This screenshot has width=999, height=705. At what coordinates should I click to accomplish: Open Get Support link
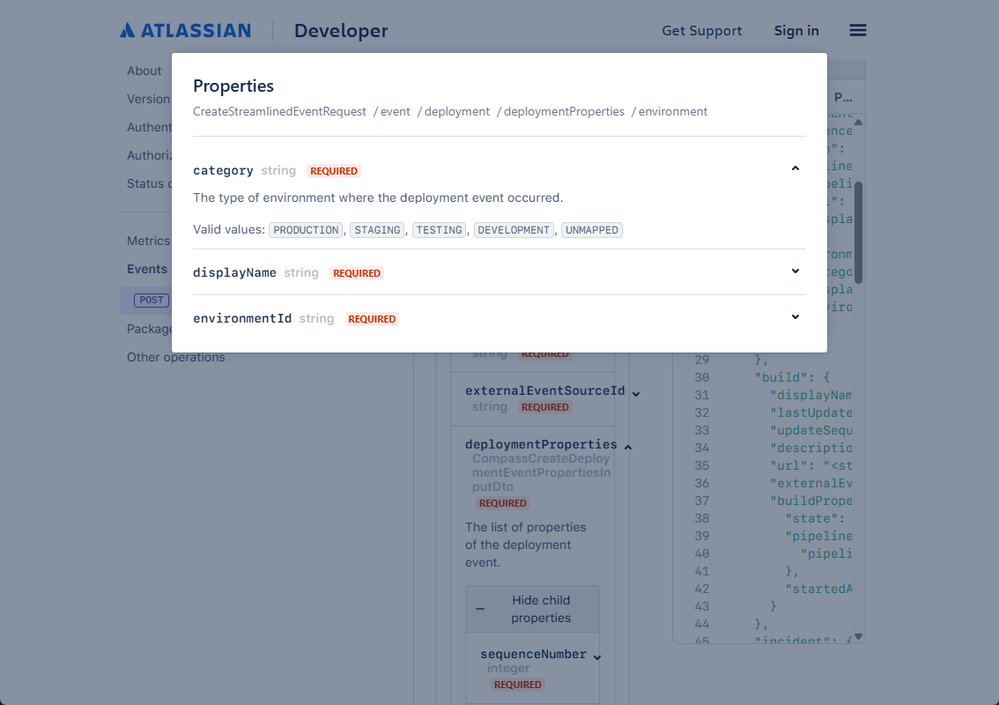[x=701, y=31]
